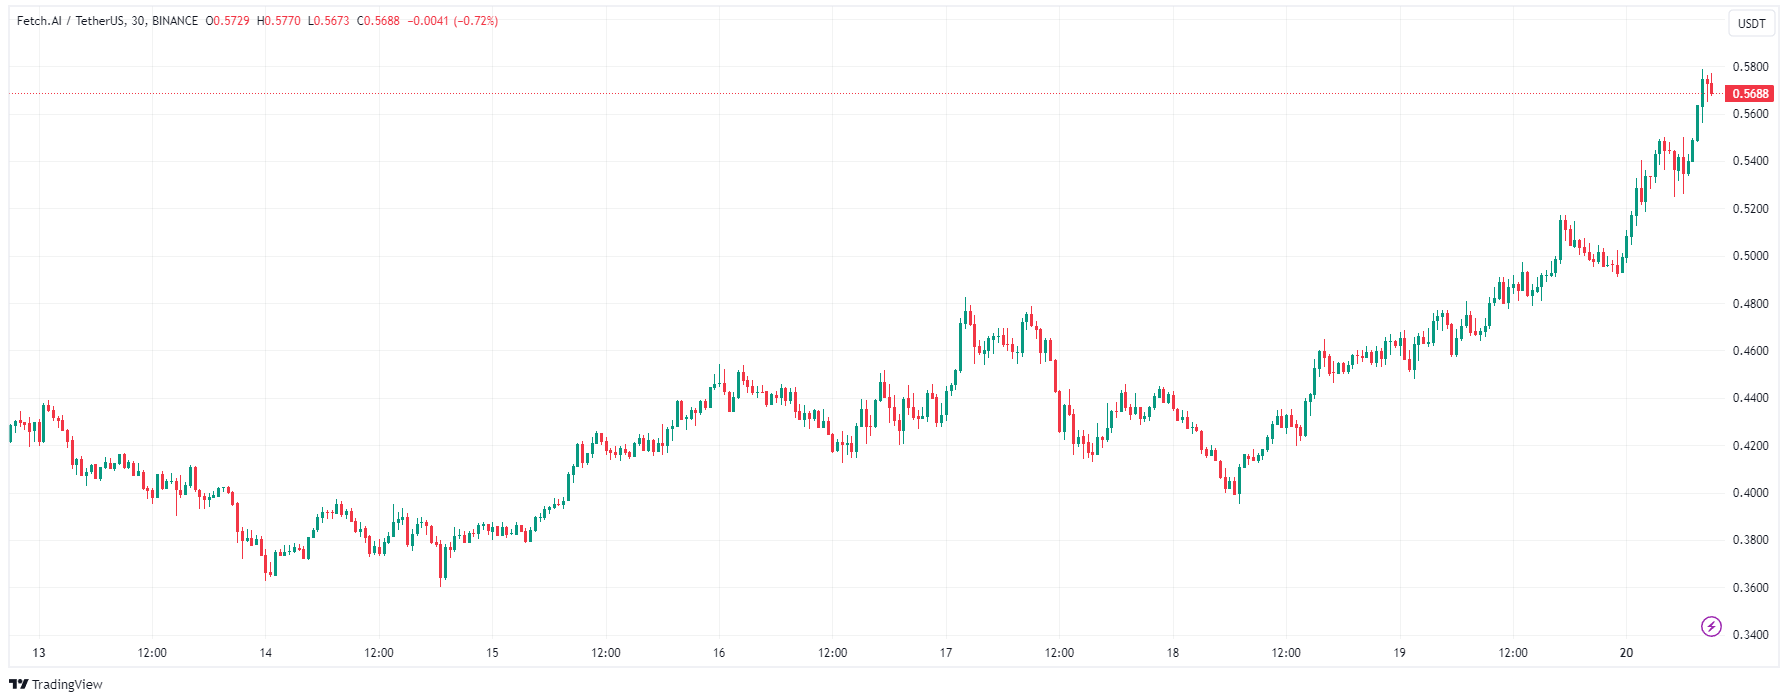Select date marker 19 on time axis
Image resolution: width=1785 pixels, height=699 pixels.
point(1400,653)
